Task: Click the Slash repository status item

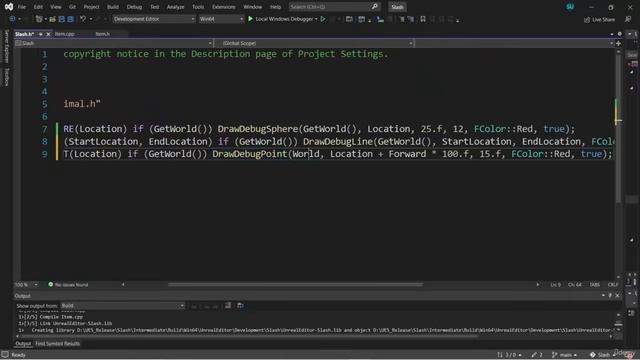Action: (x=602, y=355)
